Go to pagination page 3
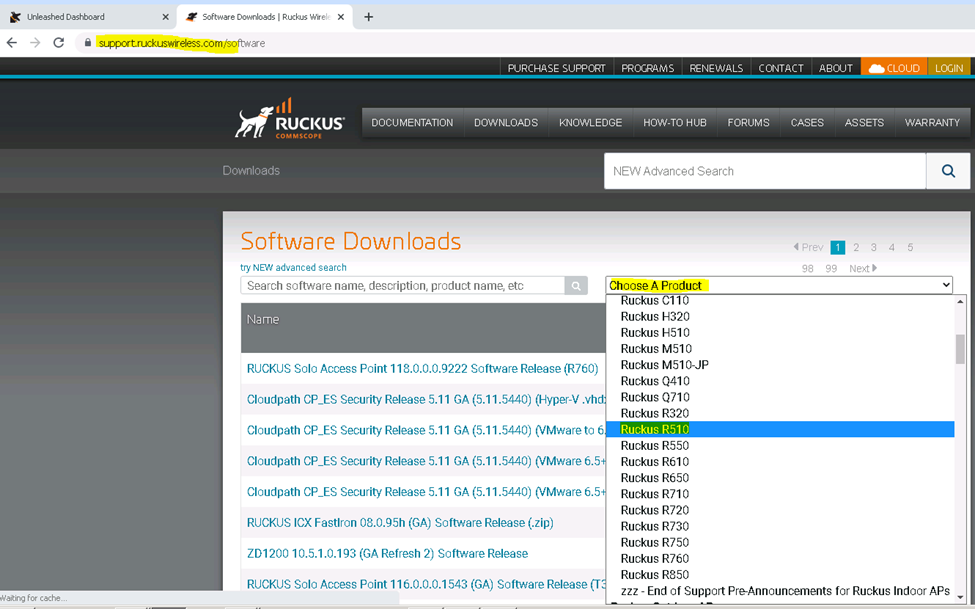Viewport: 975px width, 609px height. 874,248
